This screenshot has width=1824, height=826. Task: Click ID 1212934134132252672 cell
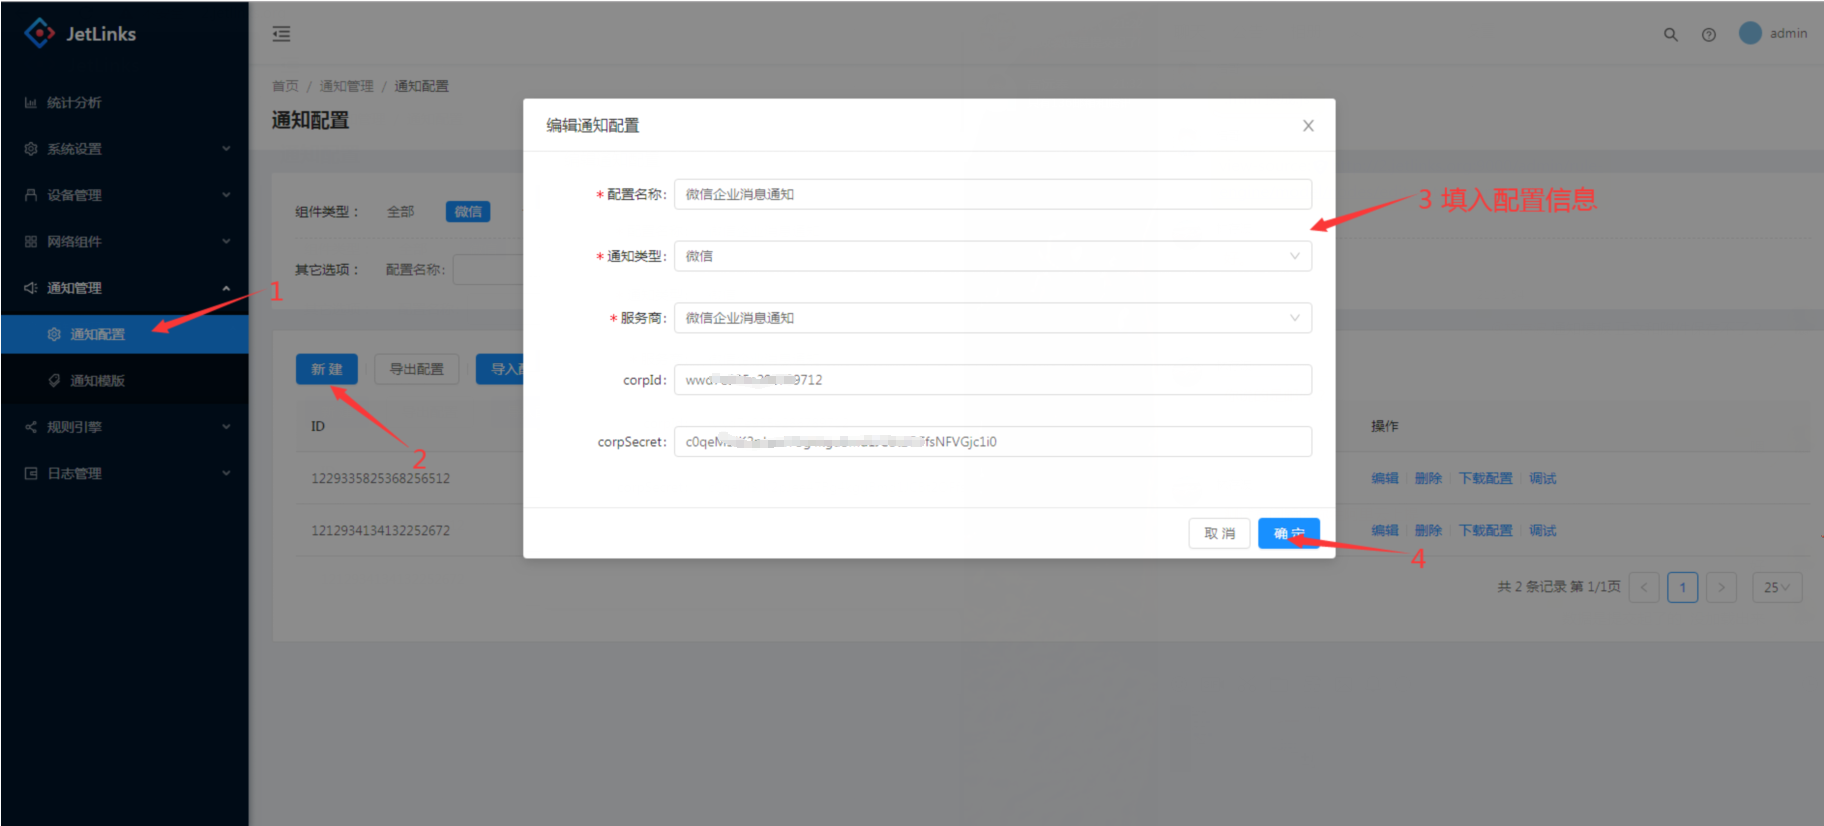click(380, 530)
